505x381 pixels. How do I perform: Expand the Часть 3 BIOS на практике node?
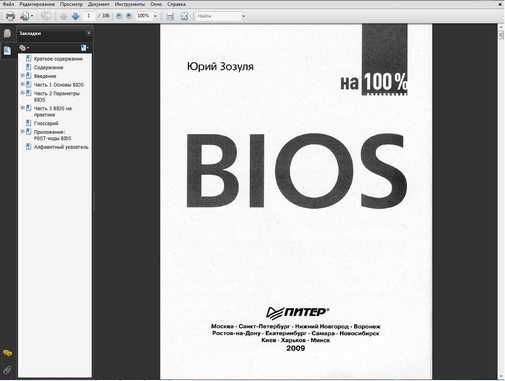coord(22,108)
